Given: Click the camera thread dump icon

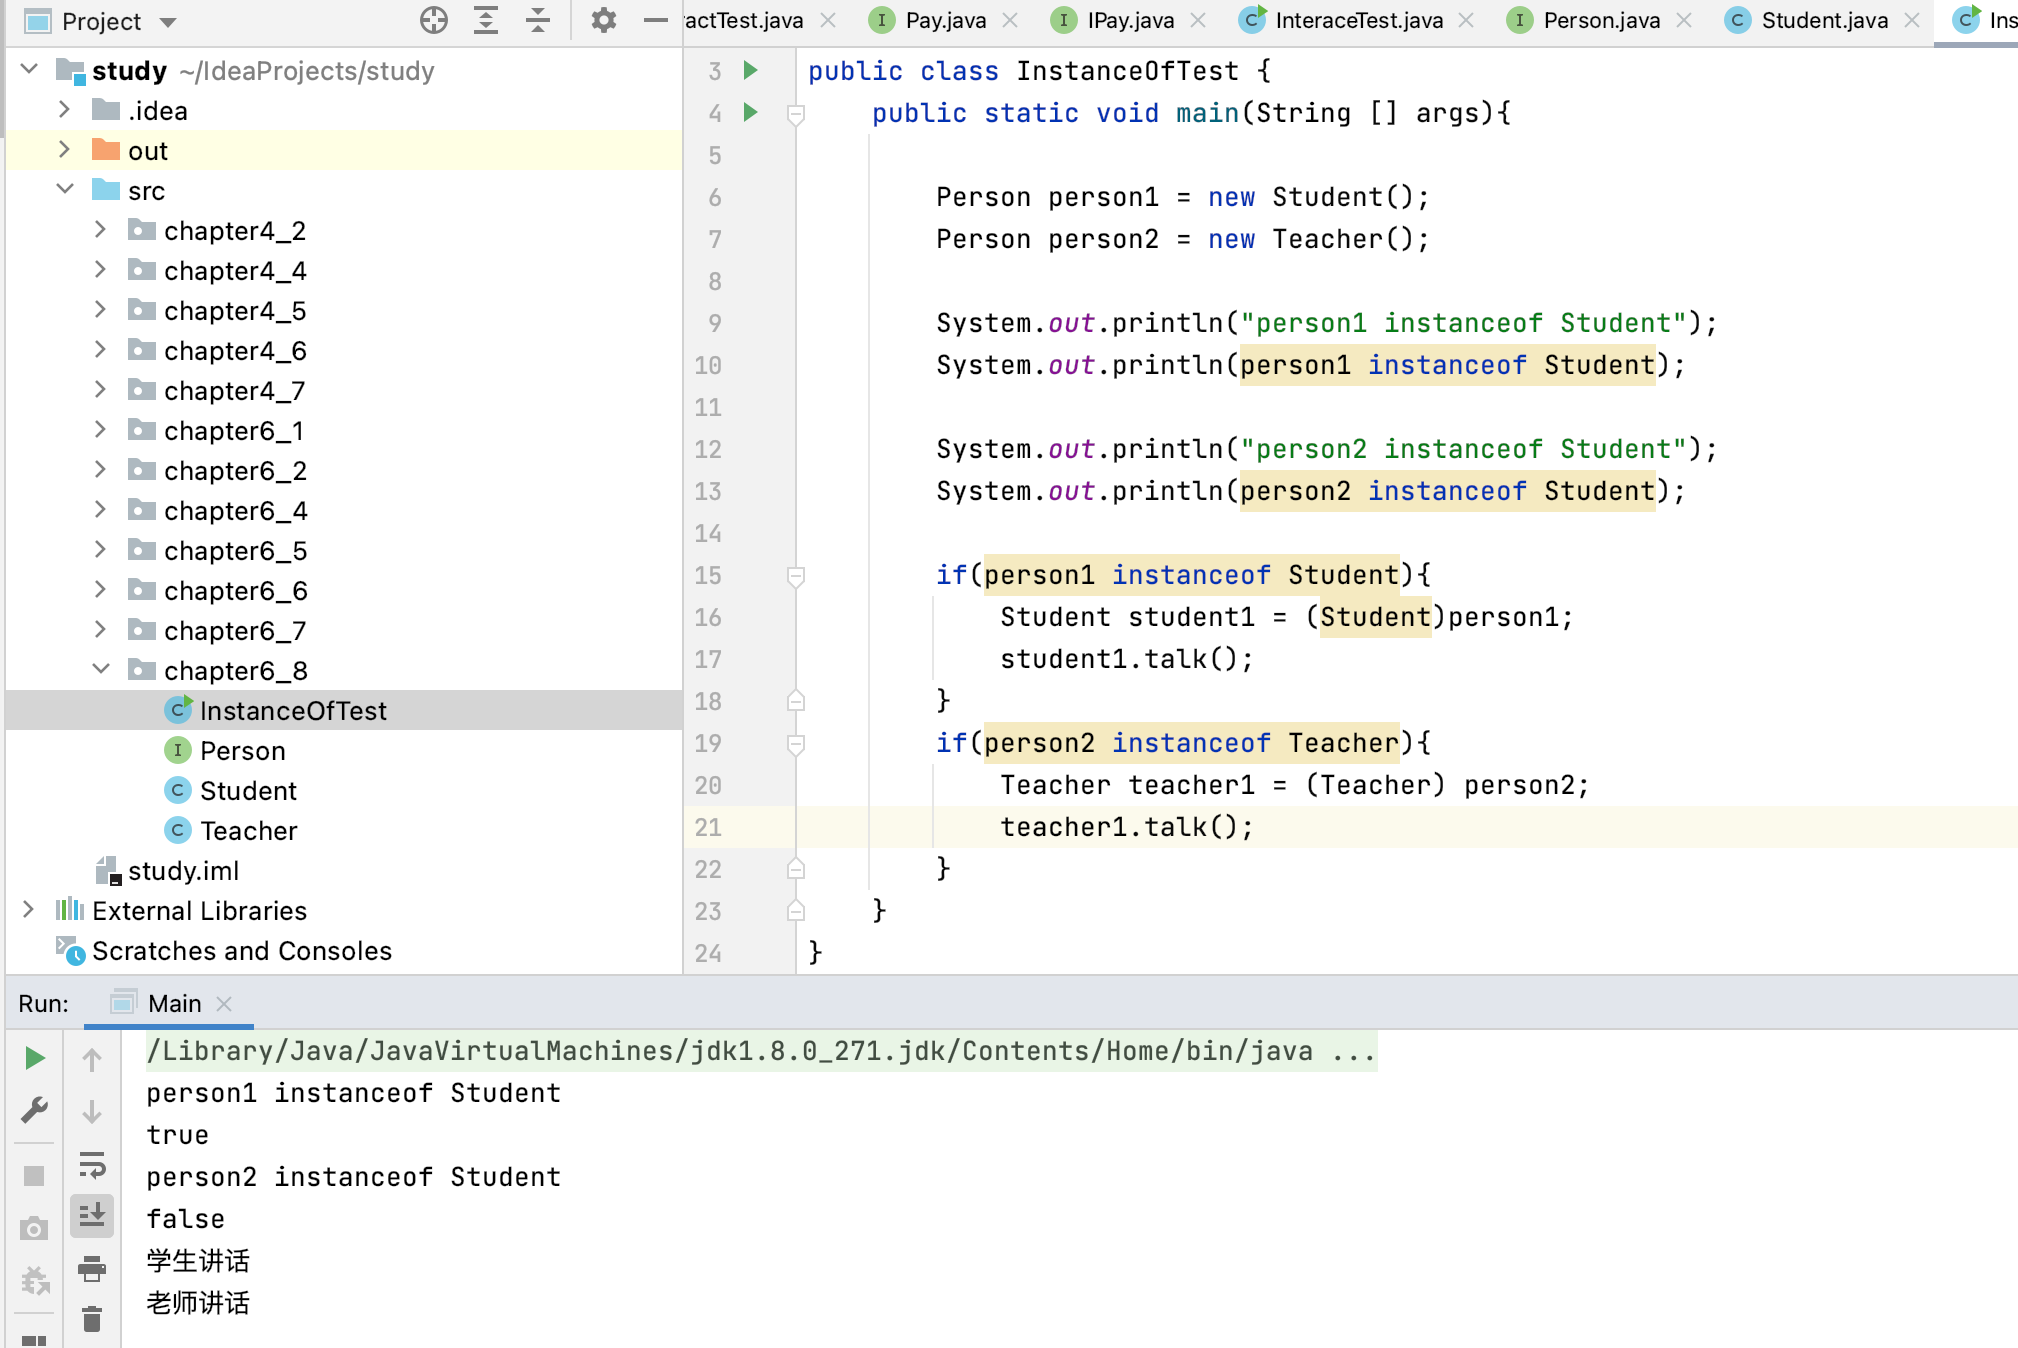Looking at the screenshot, I should point(34,1228).
